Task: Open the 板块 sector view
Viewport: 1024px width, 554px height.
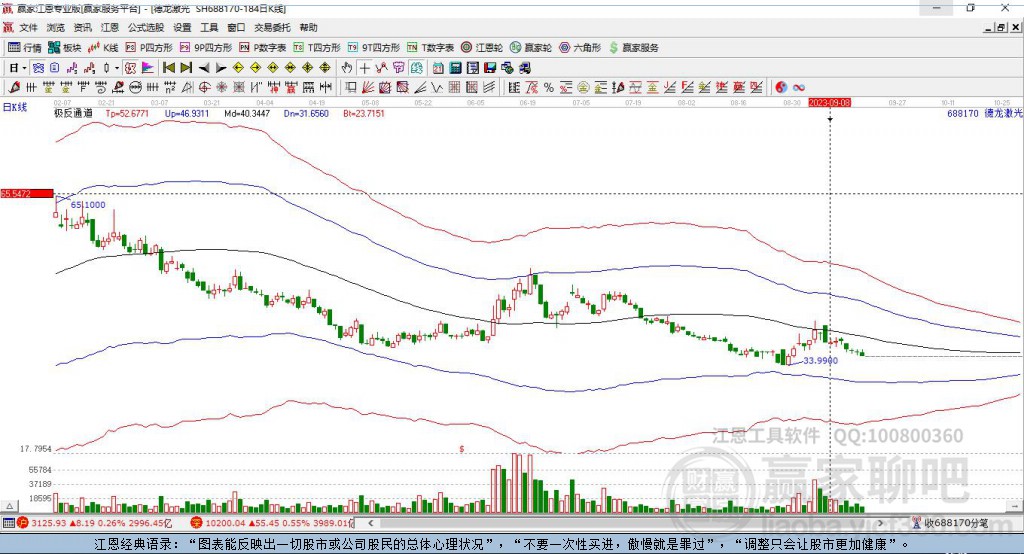Action: 65,48
